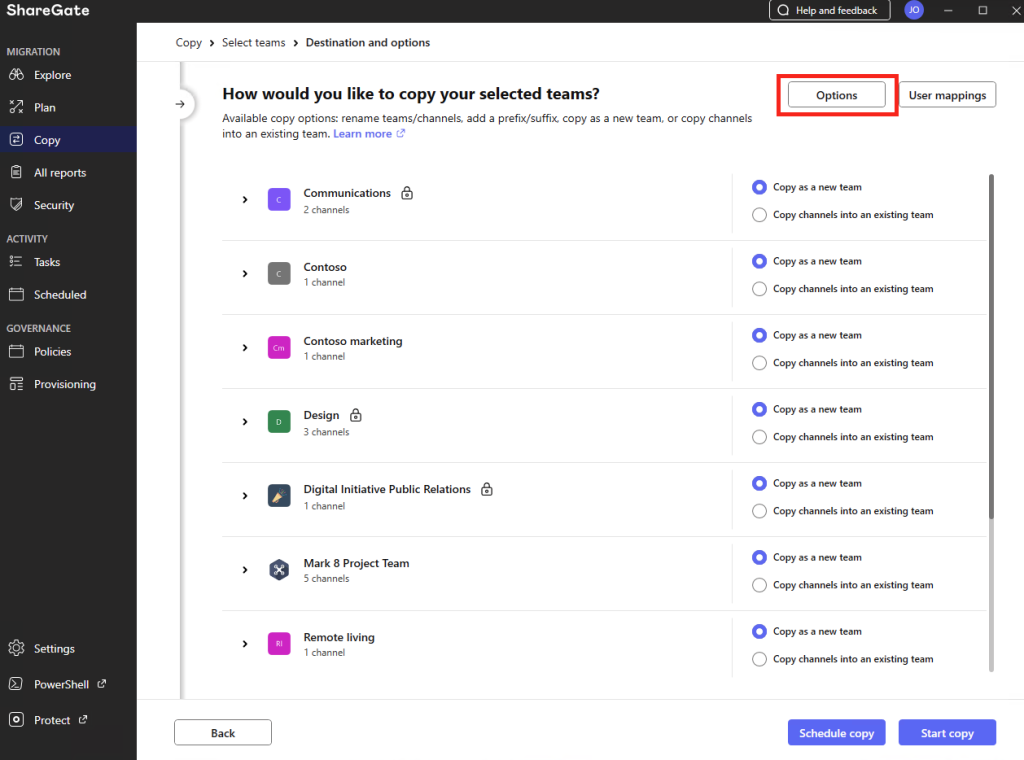Click the Digital Initiative Public Relations team icon
This screenshot has height=760, width=1024.
[279, 496]
